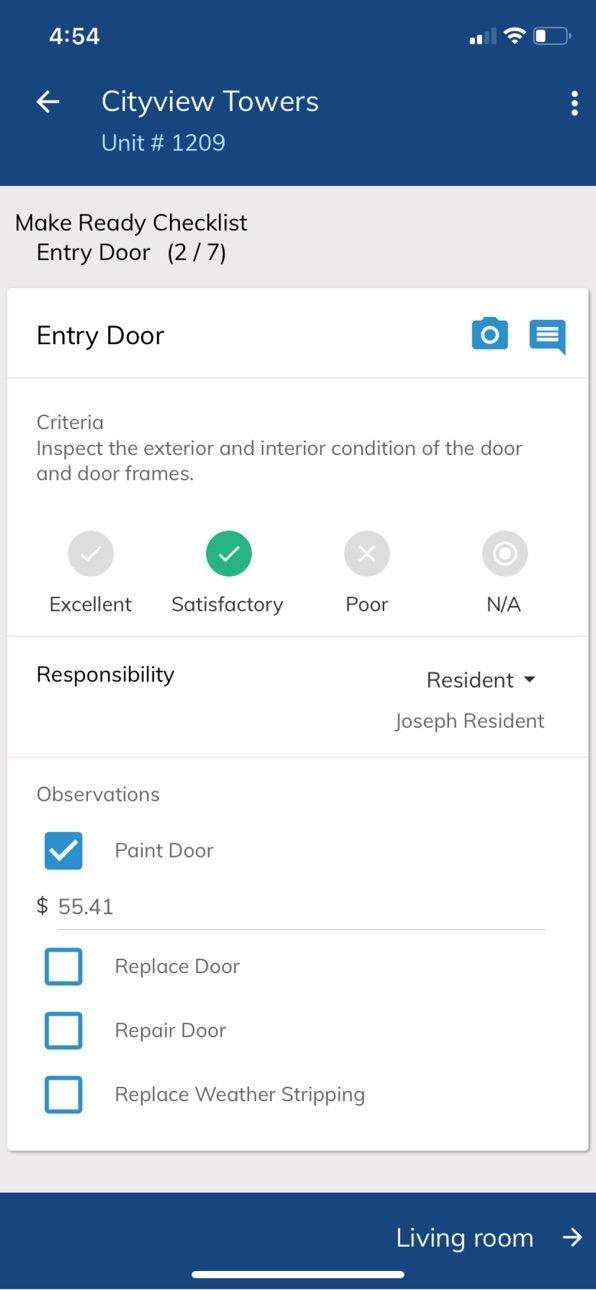
Task: Select the Excellent rating checkmark
Action: (91, 553)
